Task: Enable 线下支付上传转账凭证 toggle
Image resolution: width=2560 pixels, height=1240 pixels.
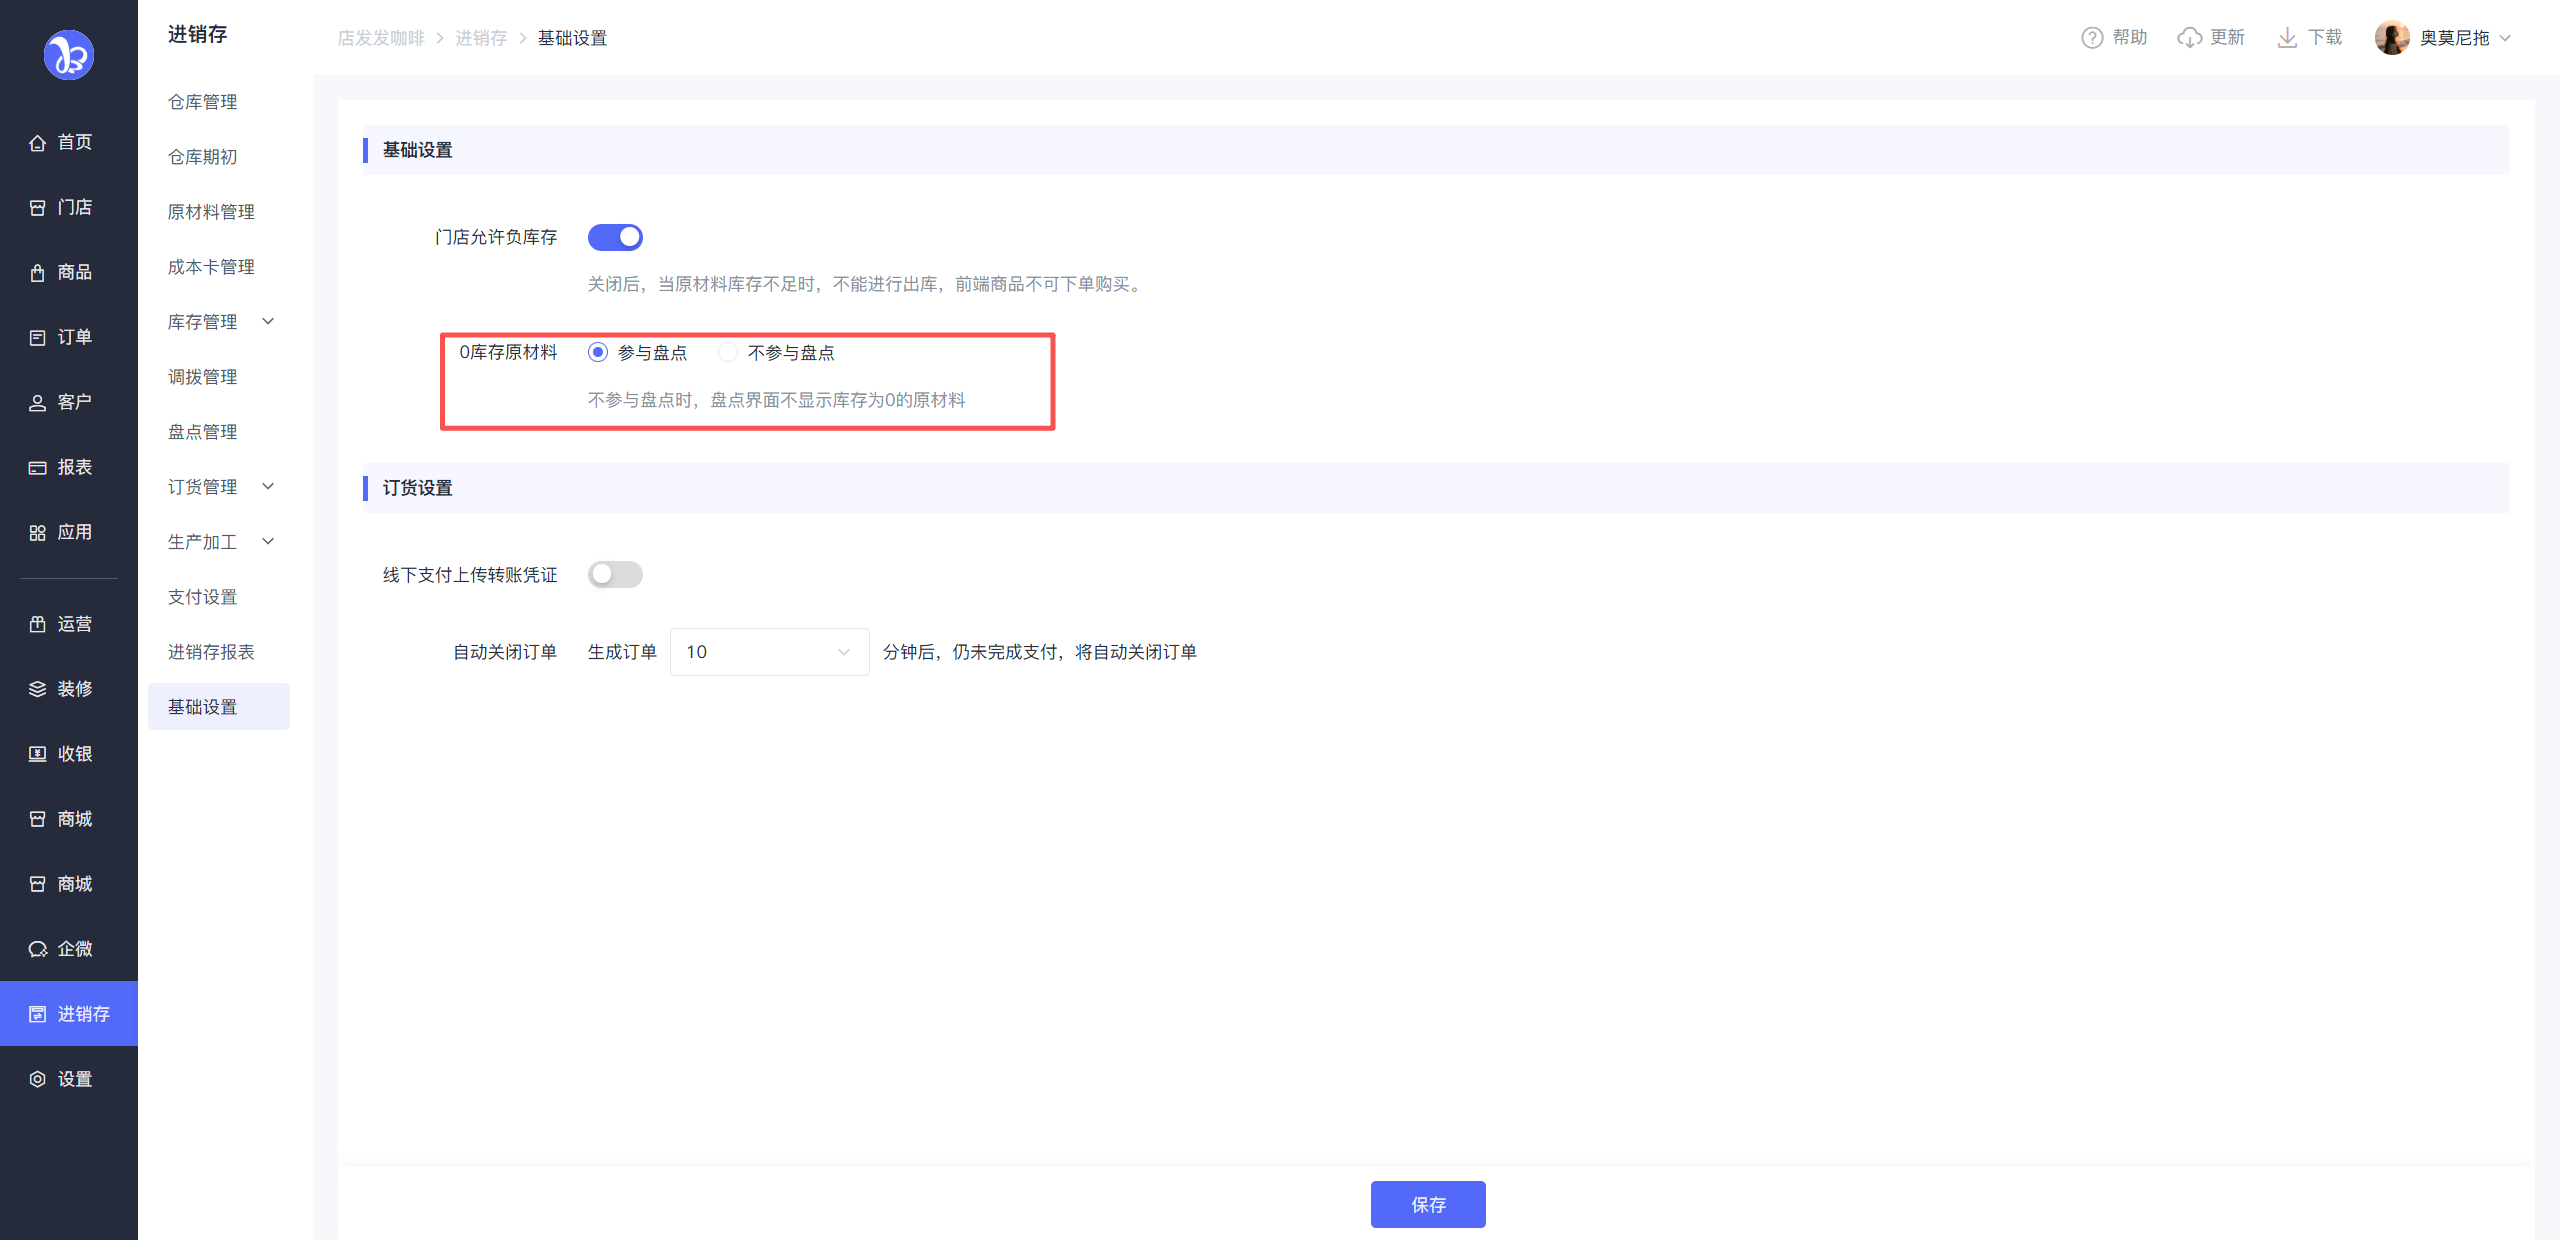Action: pos(615,574)
